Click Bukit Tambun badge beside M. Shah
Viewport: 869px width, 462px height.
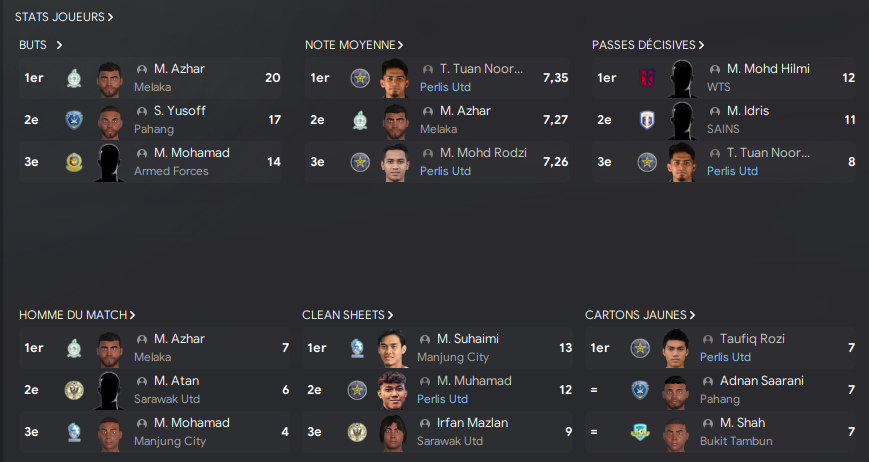point(640,432)
